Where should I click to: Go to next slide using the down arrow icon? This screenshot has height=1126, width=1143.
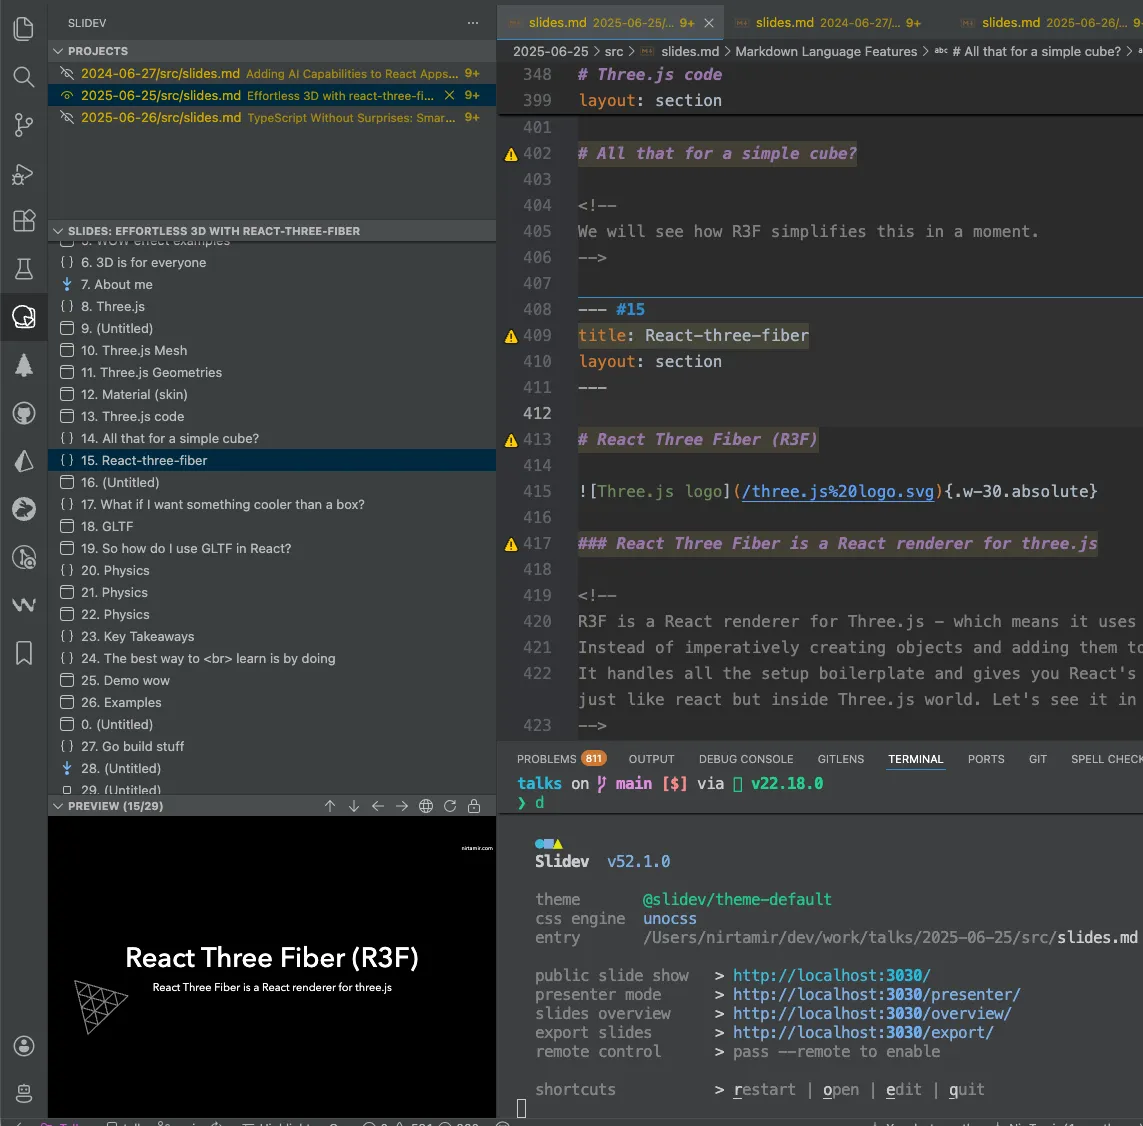click(353, 805)
